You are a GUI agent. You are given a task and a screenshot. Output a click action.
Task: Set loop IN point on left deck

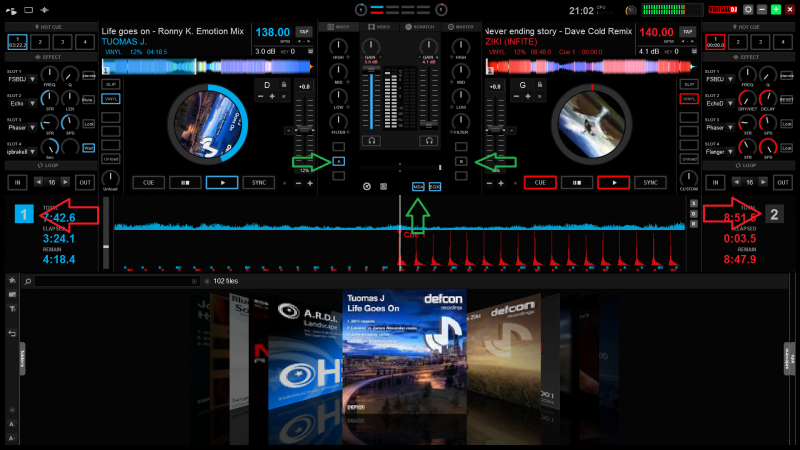[17, 183]
